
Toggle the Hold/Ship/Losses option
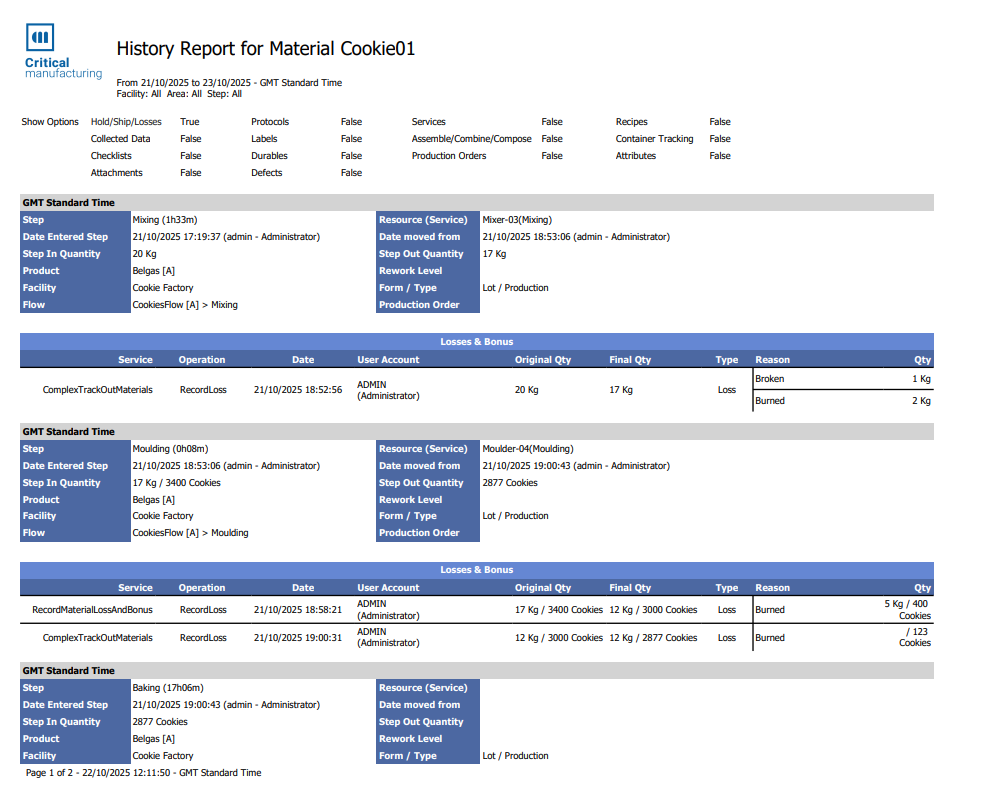124,121
